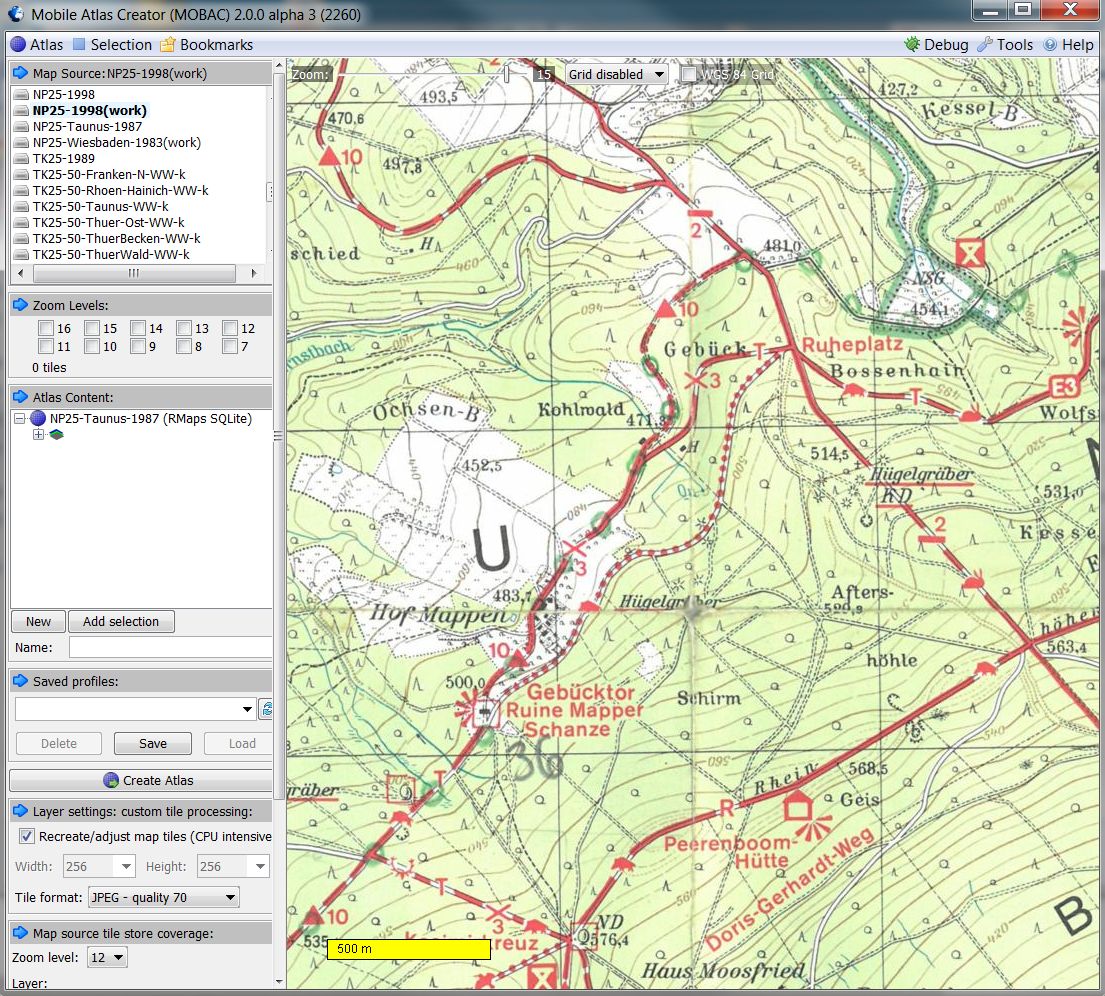Collapse the Zoom Levels panel arrow icon
Viewport: 1105px width, 996px height.
point(20,305)
